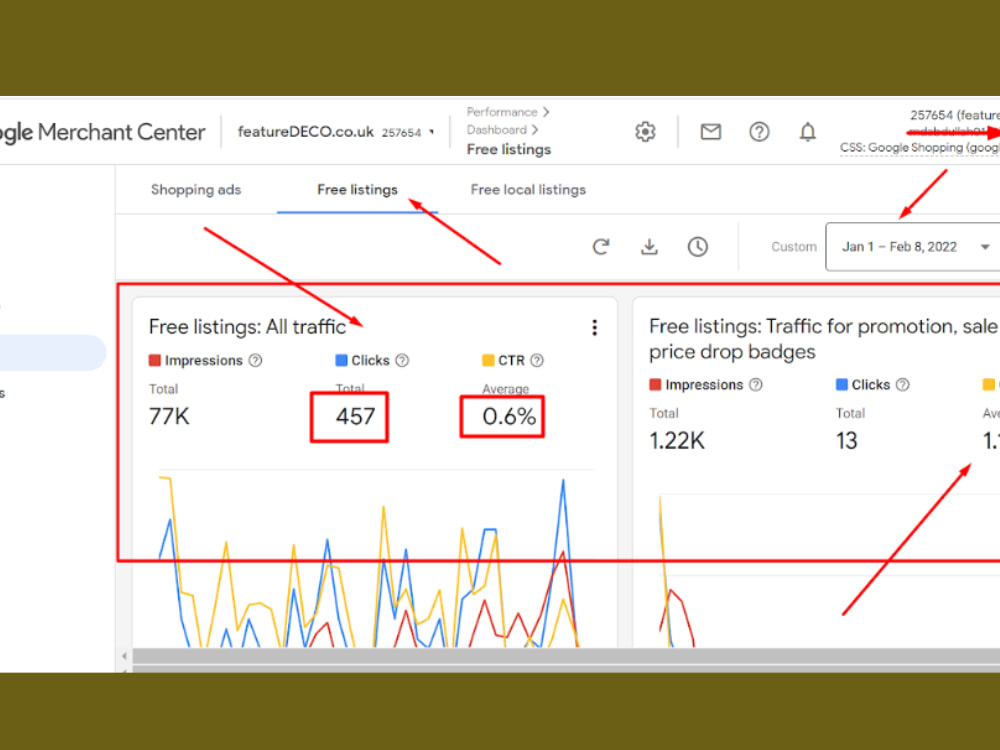Expand the featureDECO.co.uk account switcher

(x=335, y=132)
